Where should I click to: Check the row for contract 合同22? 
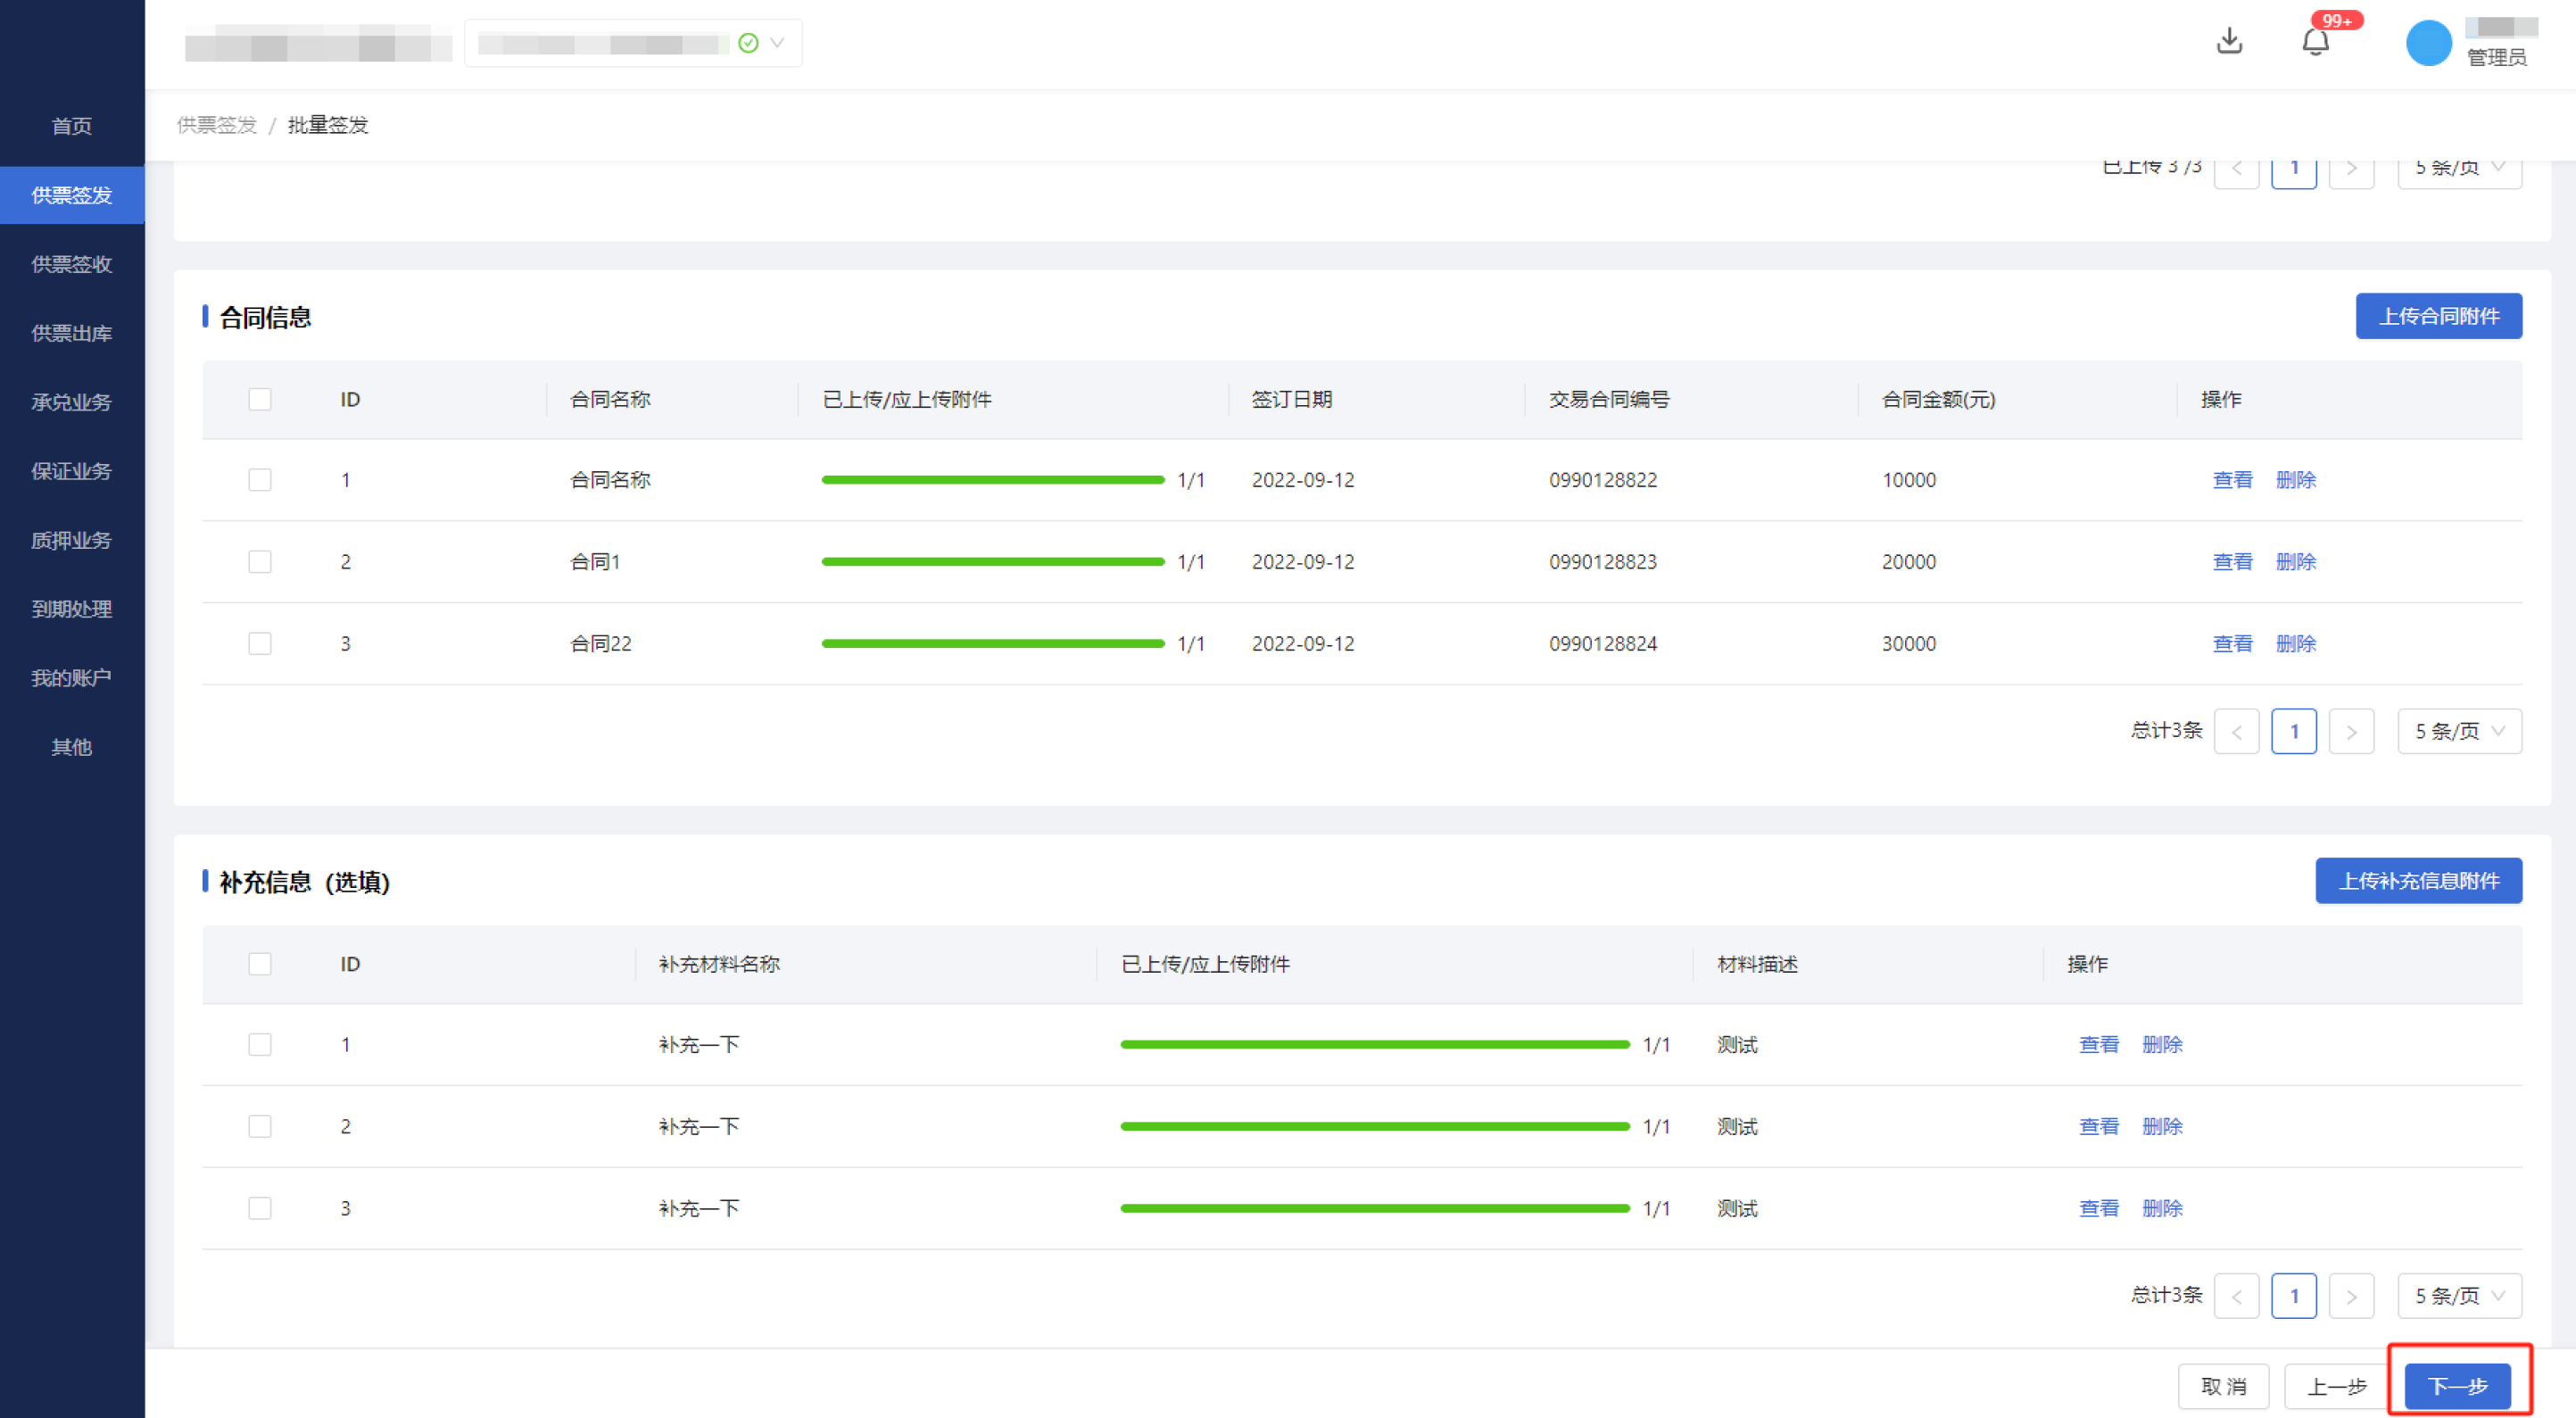(260, 644)
